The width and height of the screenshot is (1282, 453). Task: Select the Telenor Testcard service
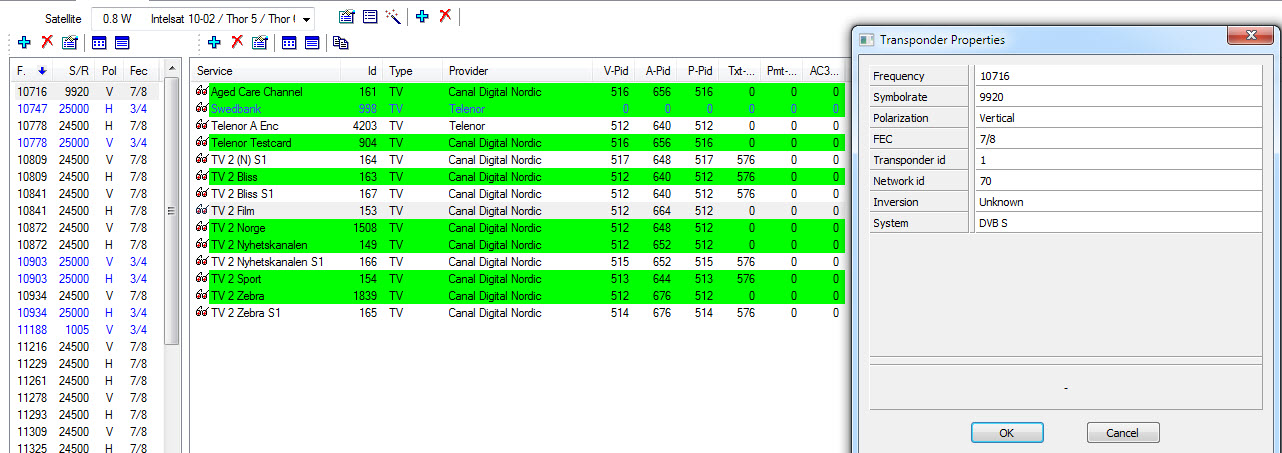coord(520,143)
